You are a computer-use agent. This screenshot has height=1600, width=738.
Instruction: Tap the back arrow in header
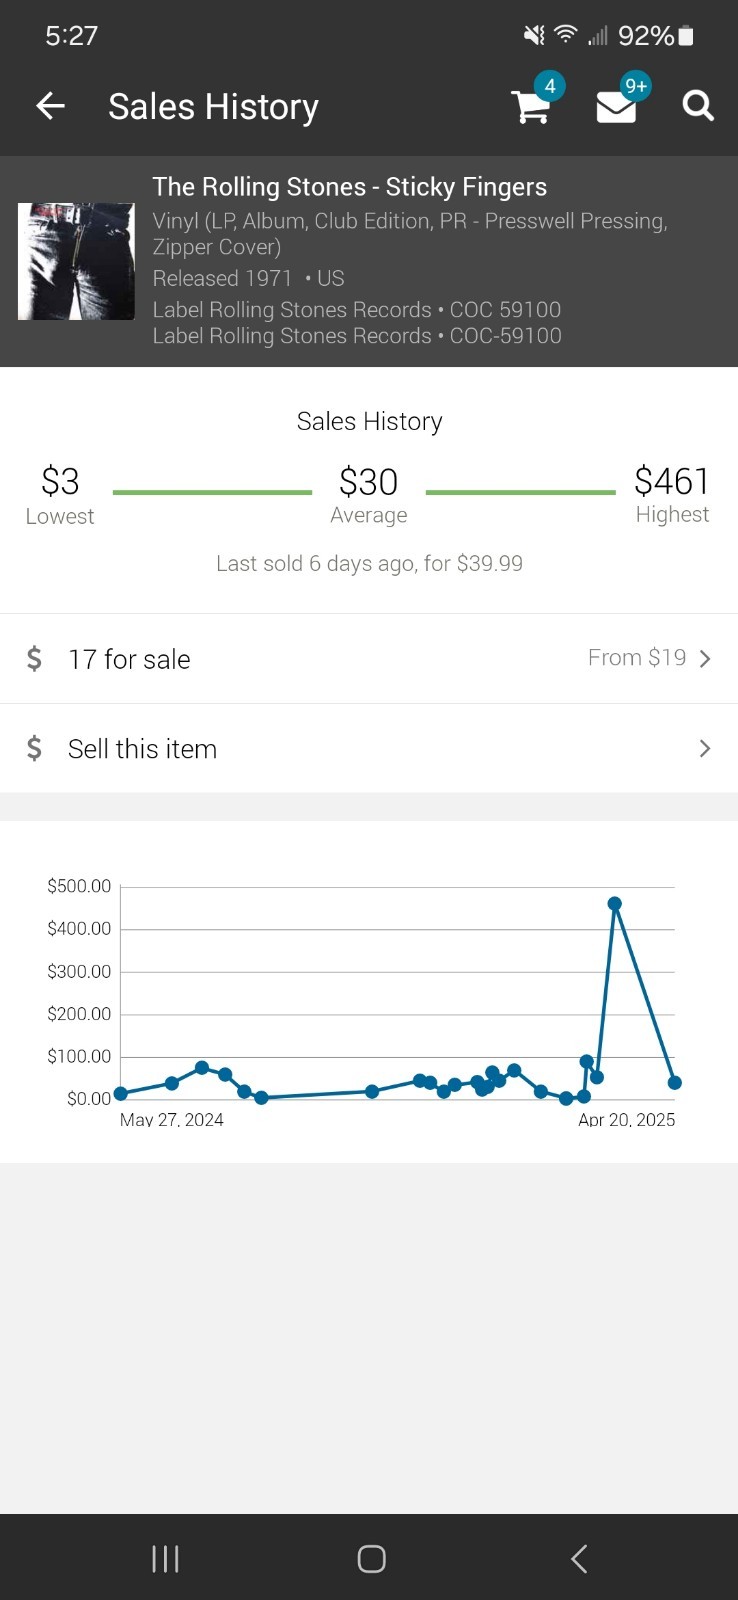(50, 106)
